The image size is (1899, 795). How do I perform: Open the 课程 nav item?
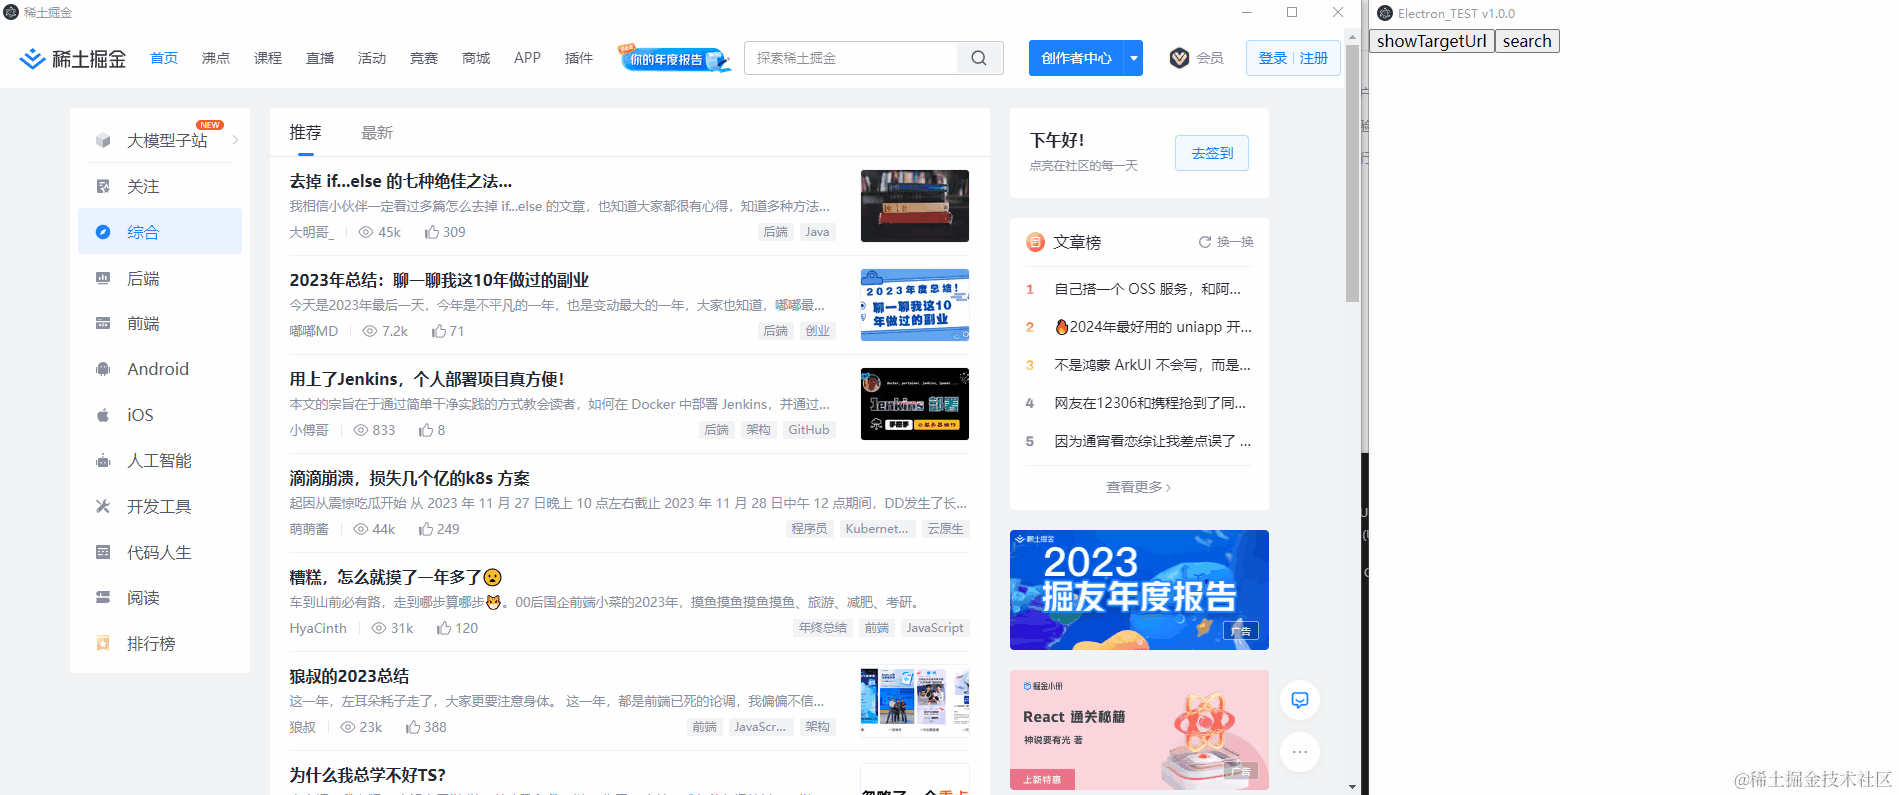[x=268, y=58]
